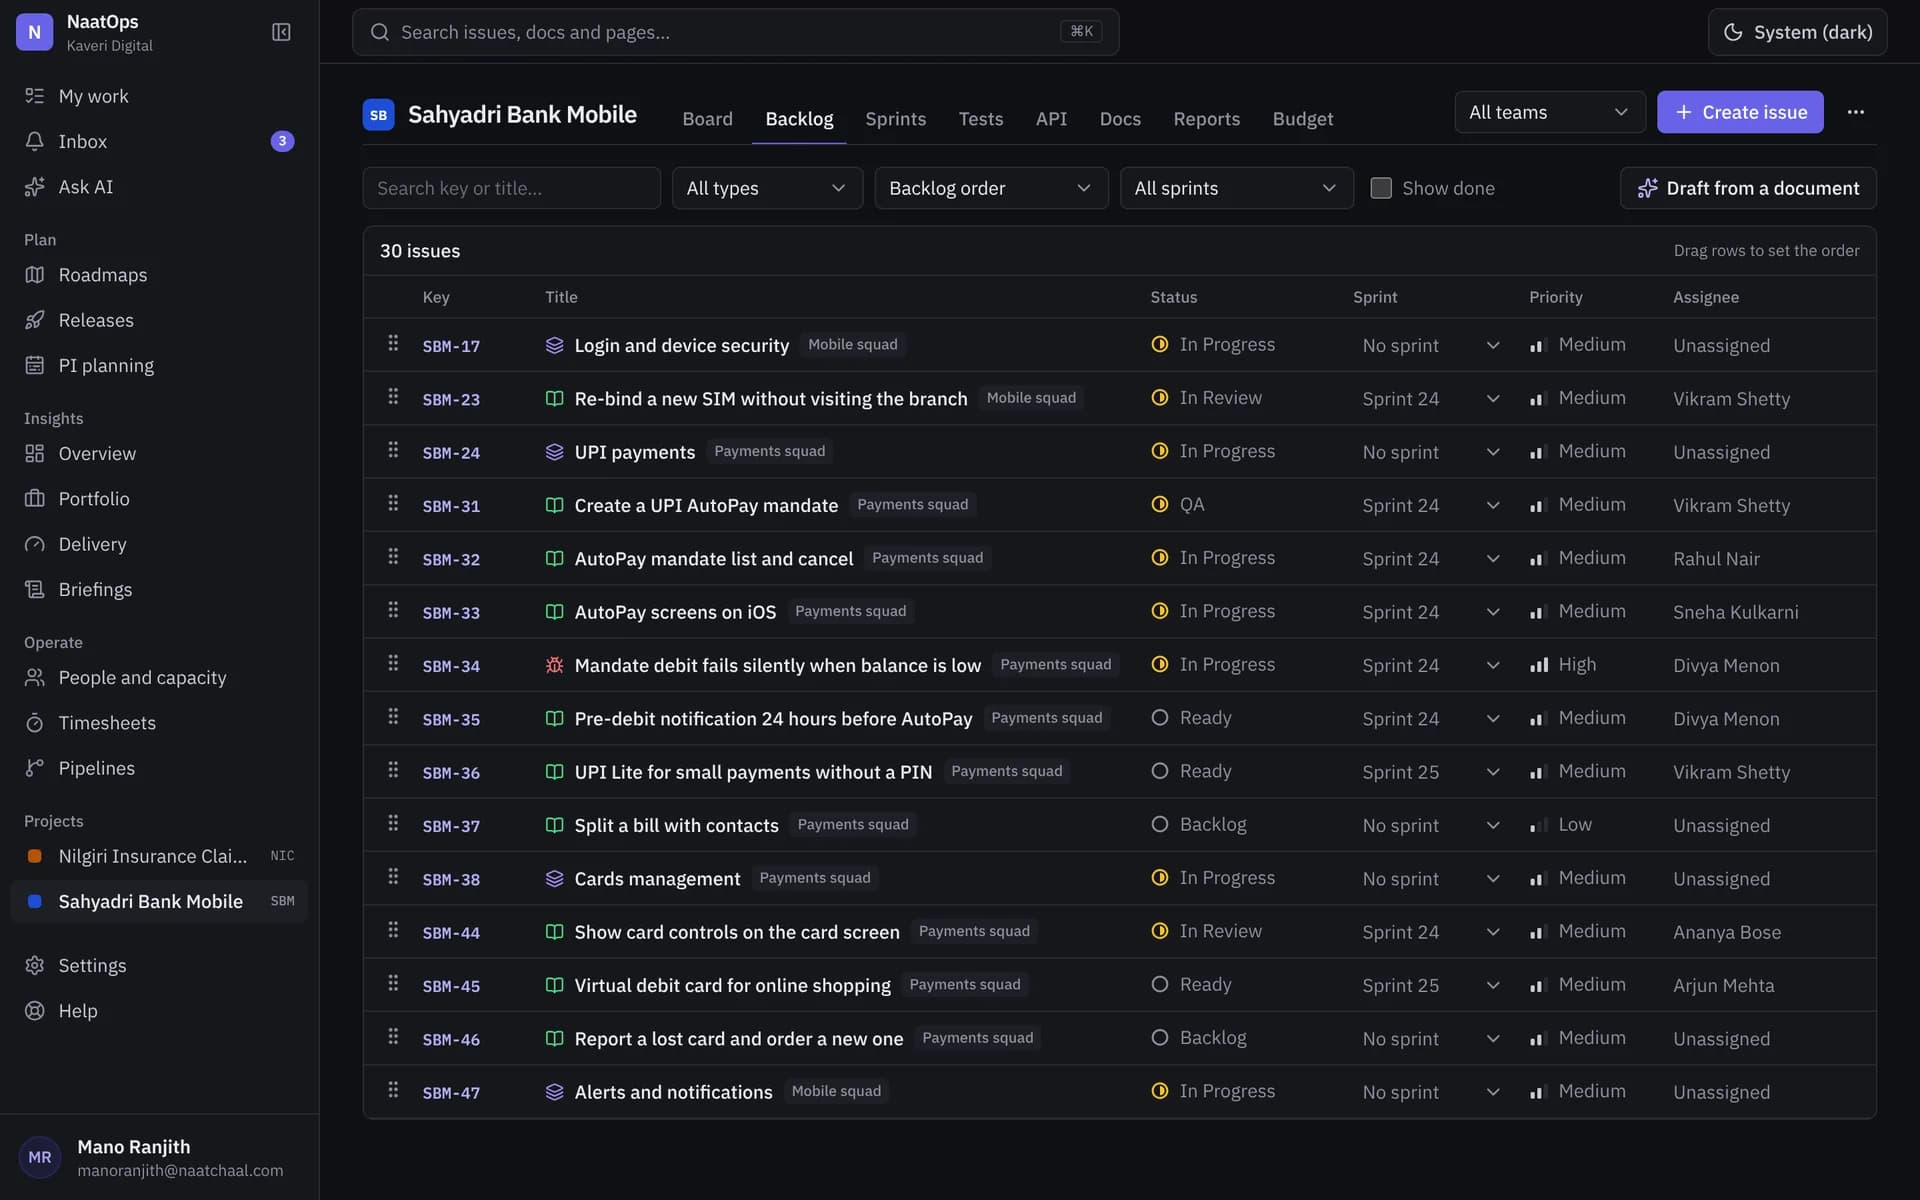Open Timesheets stopwatch icon
1920x1200 pixels.
35,722
